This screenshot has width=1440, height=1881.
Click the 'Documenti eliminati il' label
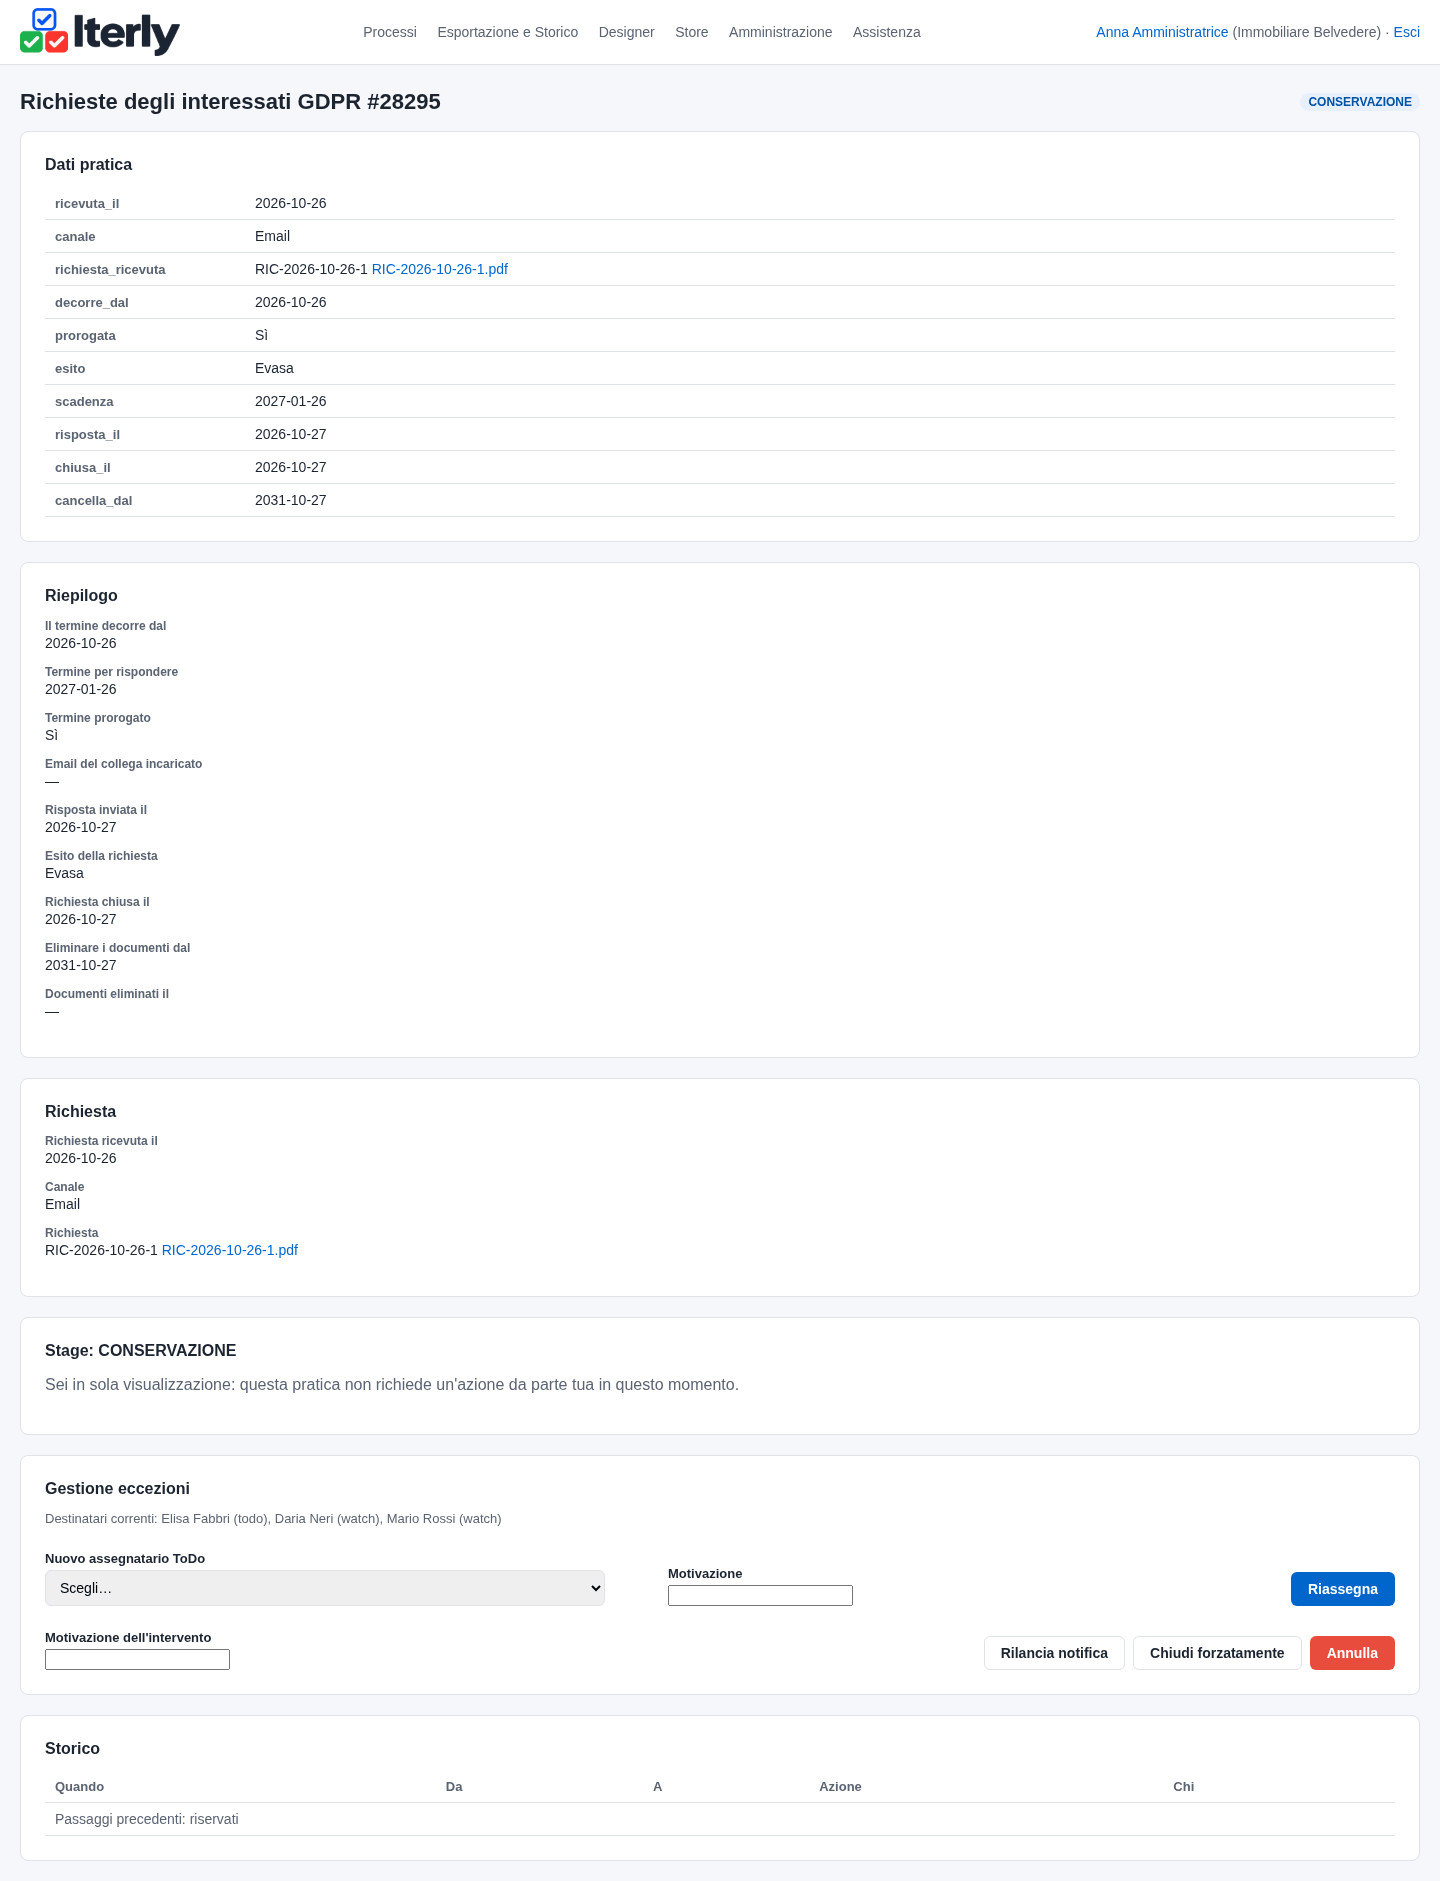tap(107, 994)
